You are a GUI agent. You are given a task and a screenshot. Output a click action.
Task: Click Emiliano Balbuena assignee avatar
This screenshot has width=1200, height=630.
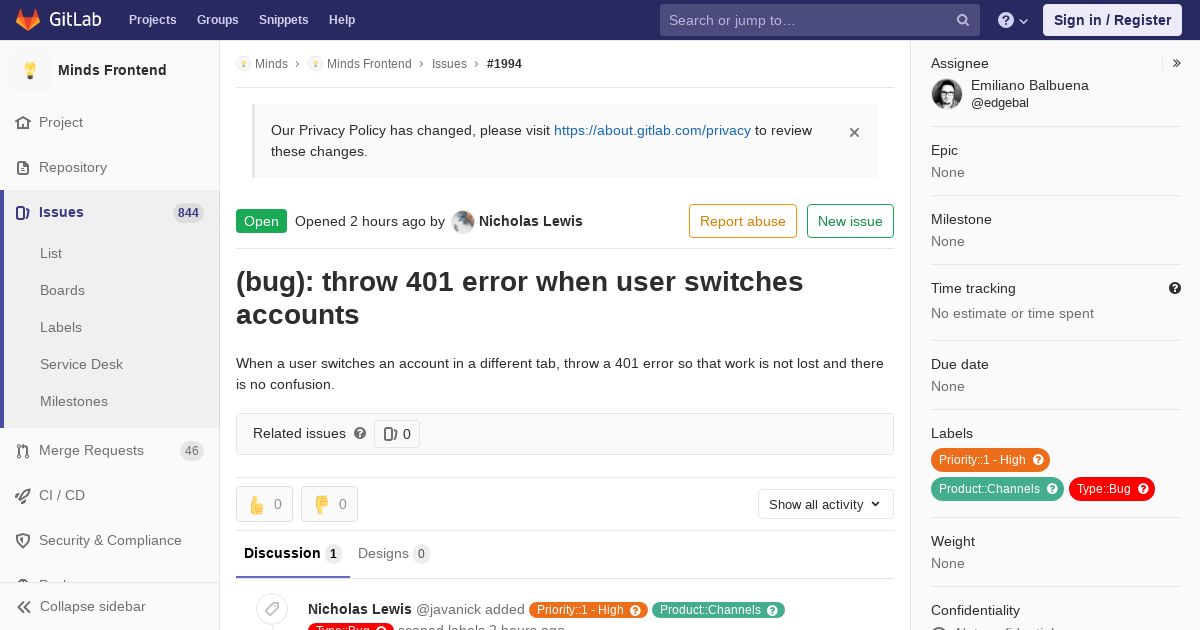click(947, 94)
